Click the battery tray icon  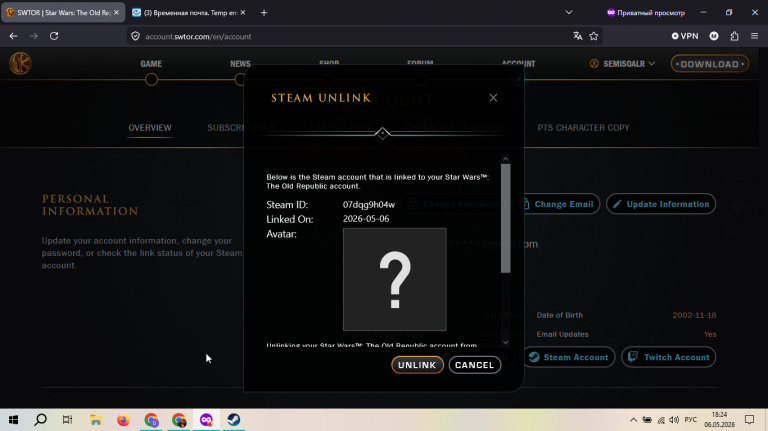pos(647,420)
